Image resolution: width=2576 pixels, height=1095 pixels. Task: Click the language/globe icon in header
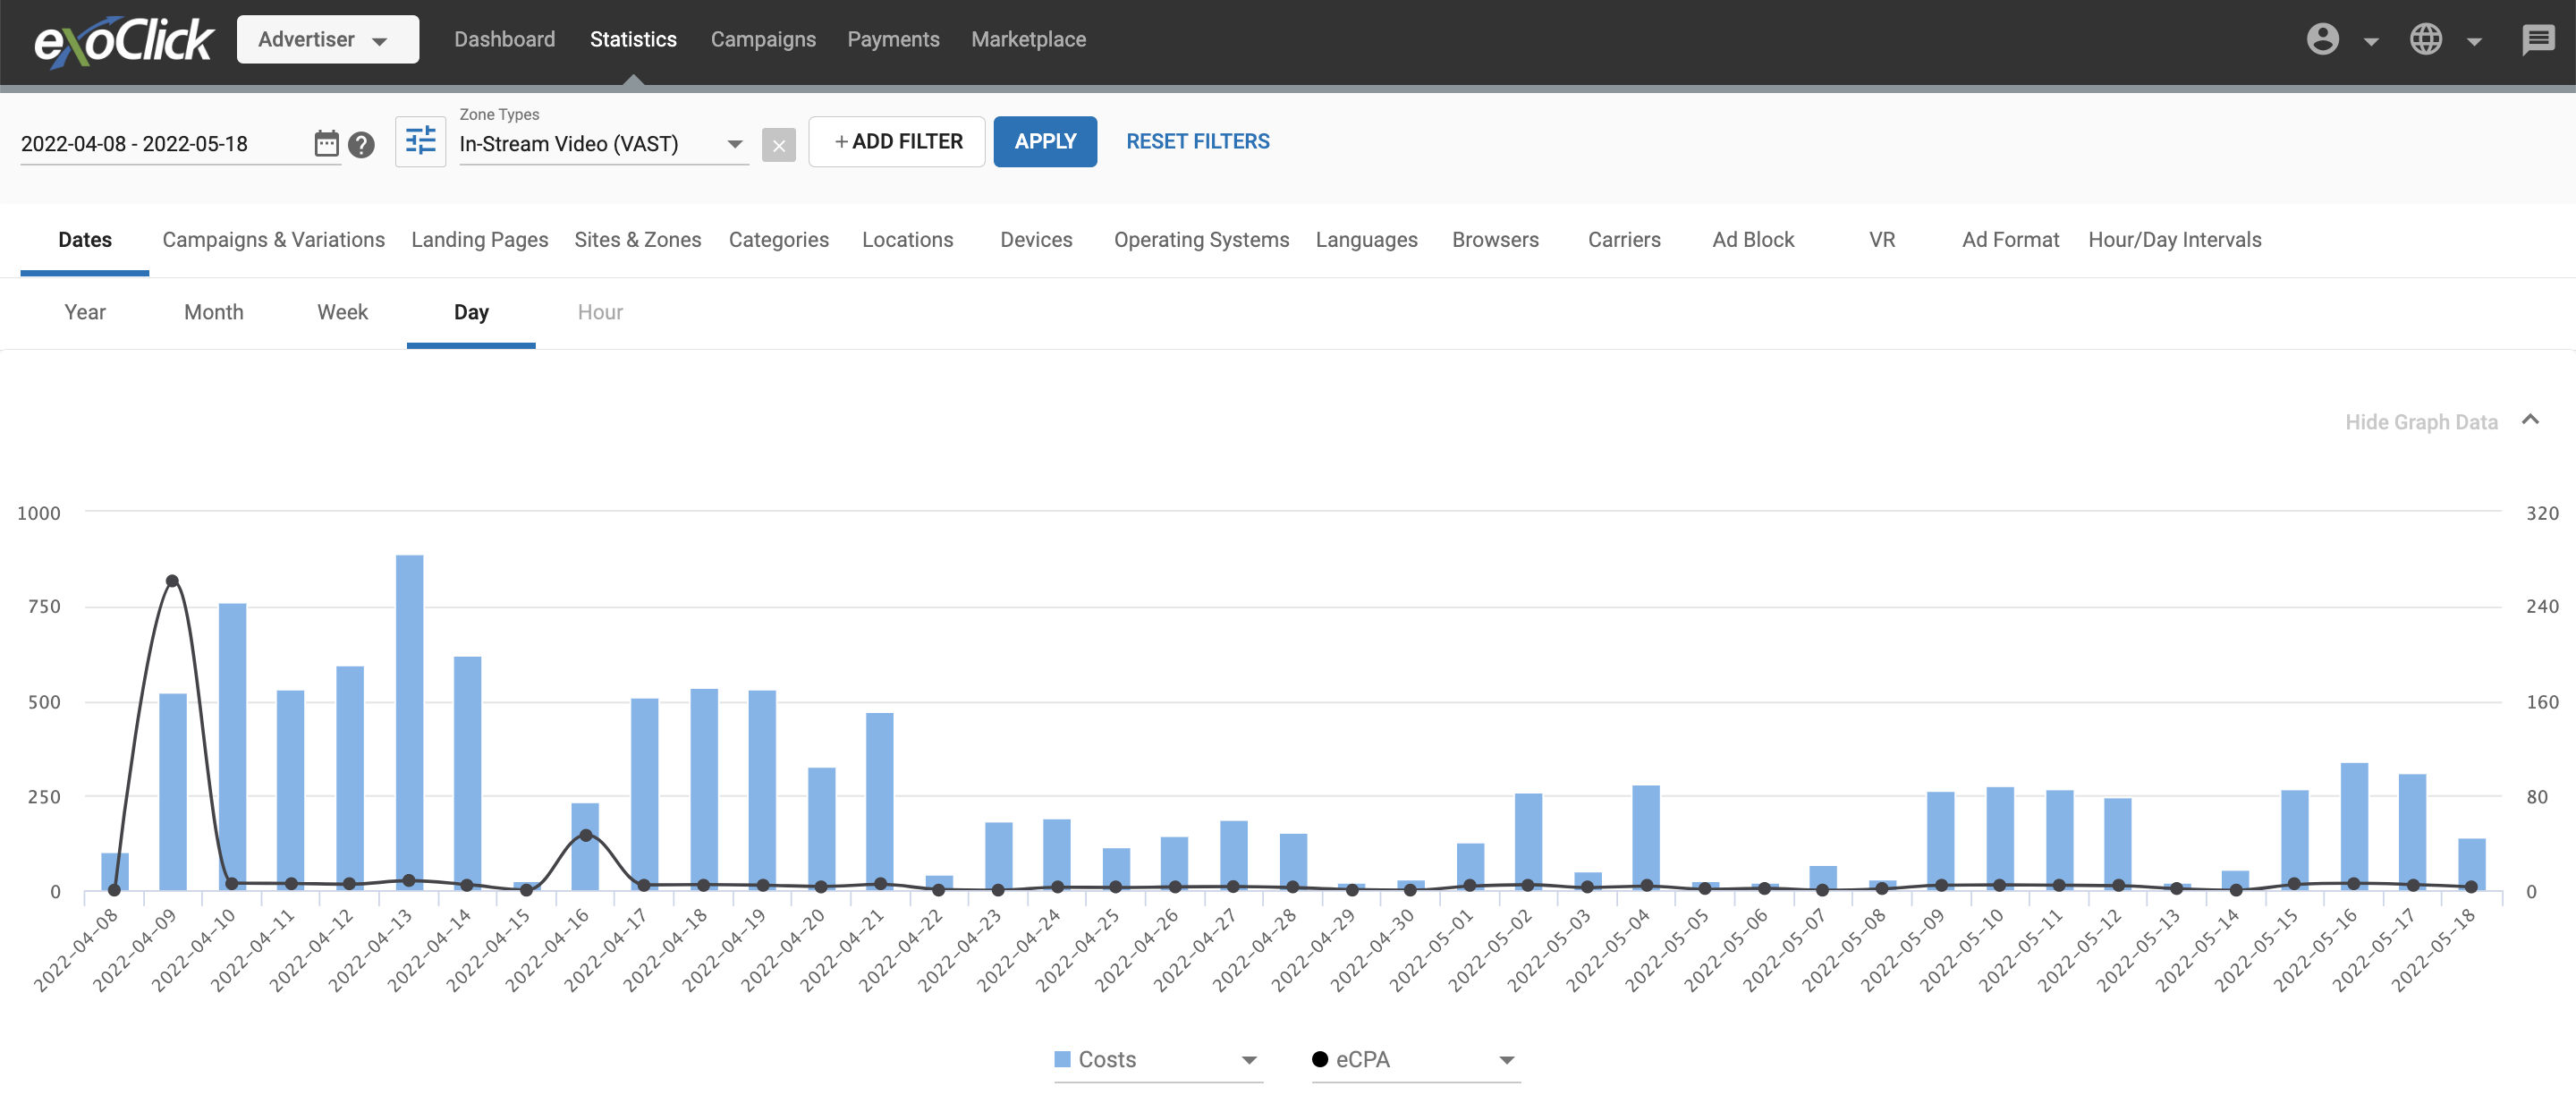pyautogui.click(x=2425, y=38)
